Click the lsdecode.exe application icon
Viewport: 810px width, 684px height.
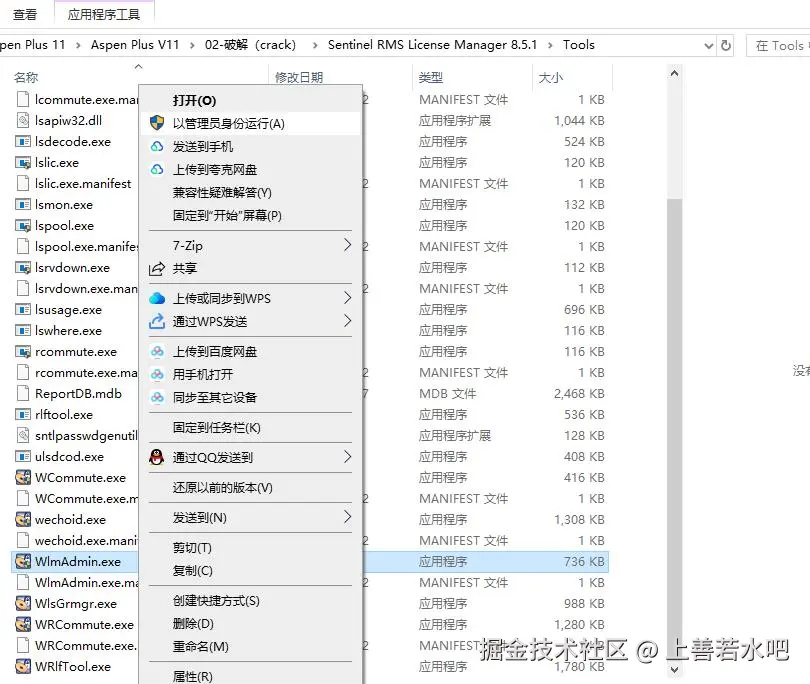[23, 142]
